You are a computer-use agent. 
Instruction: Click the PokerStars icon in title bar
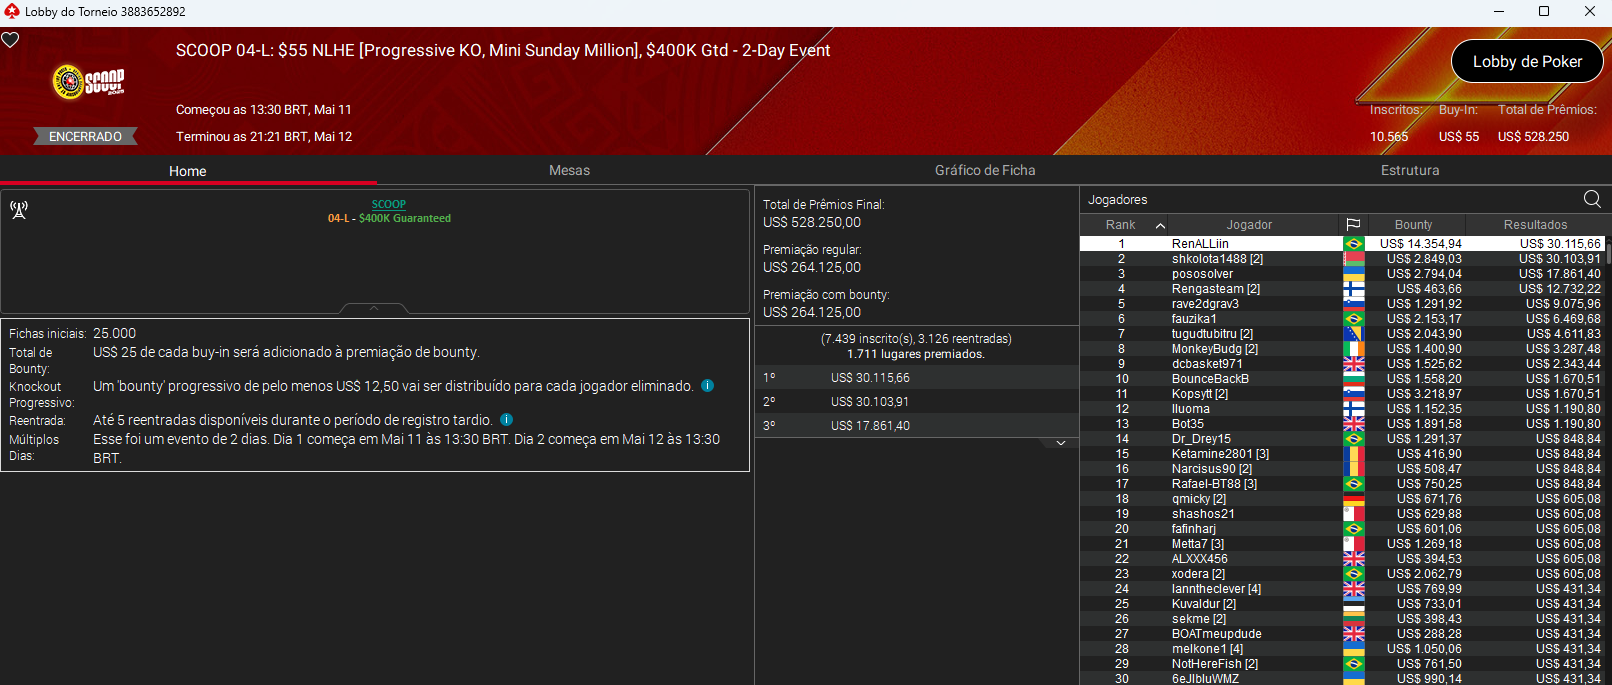[12, 11]
